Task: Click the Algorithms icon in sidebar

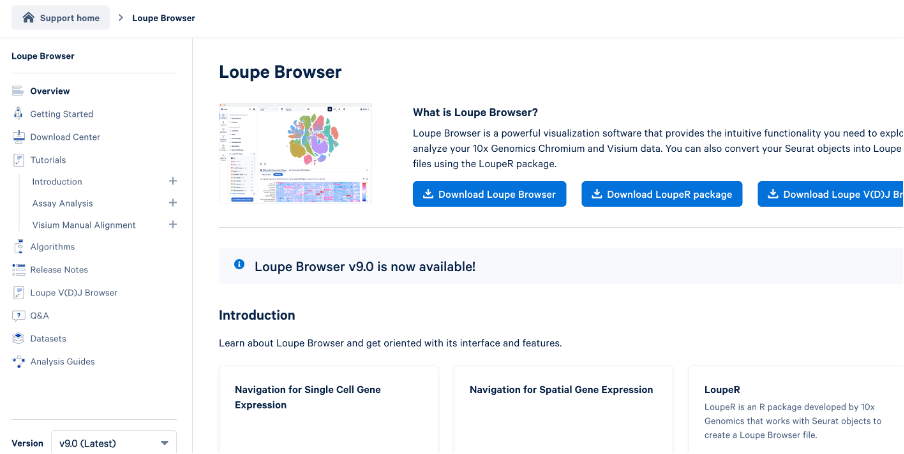Action: tap(18, 246)
